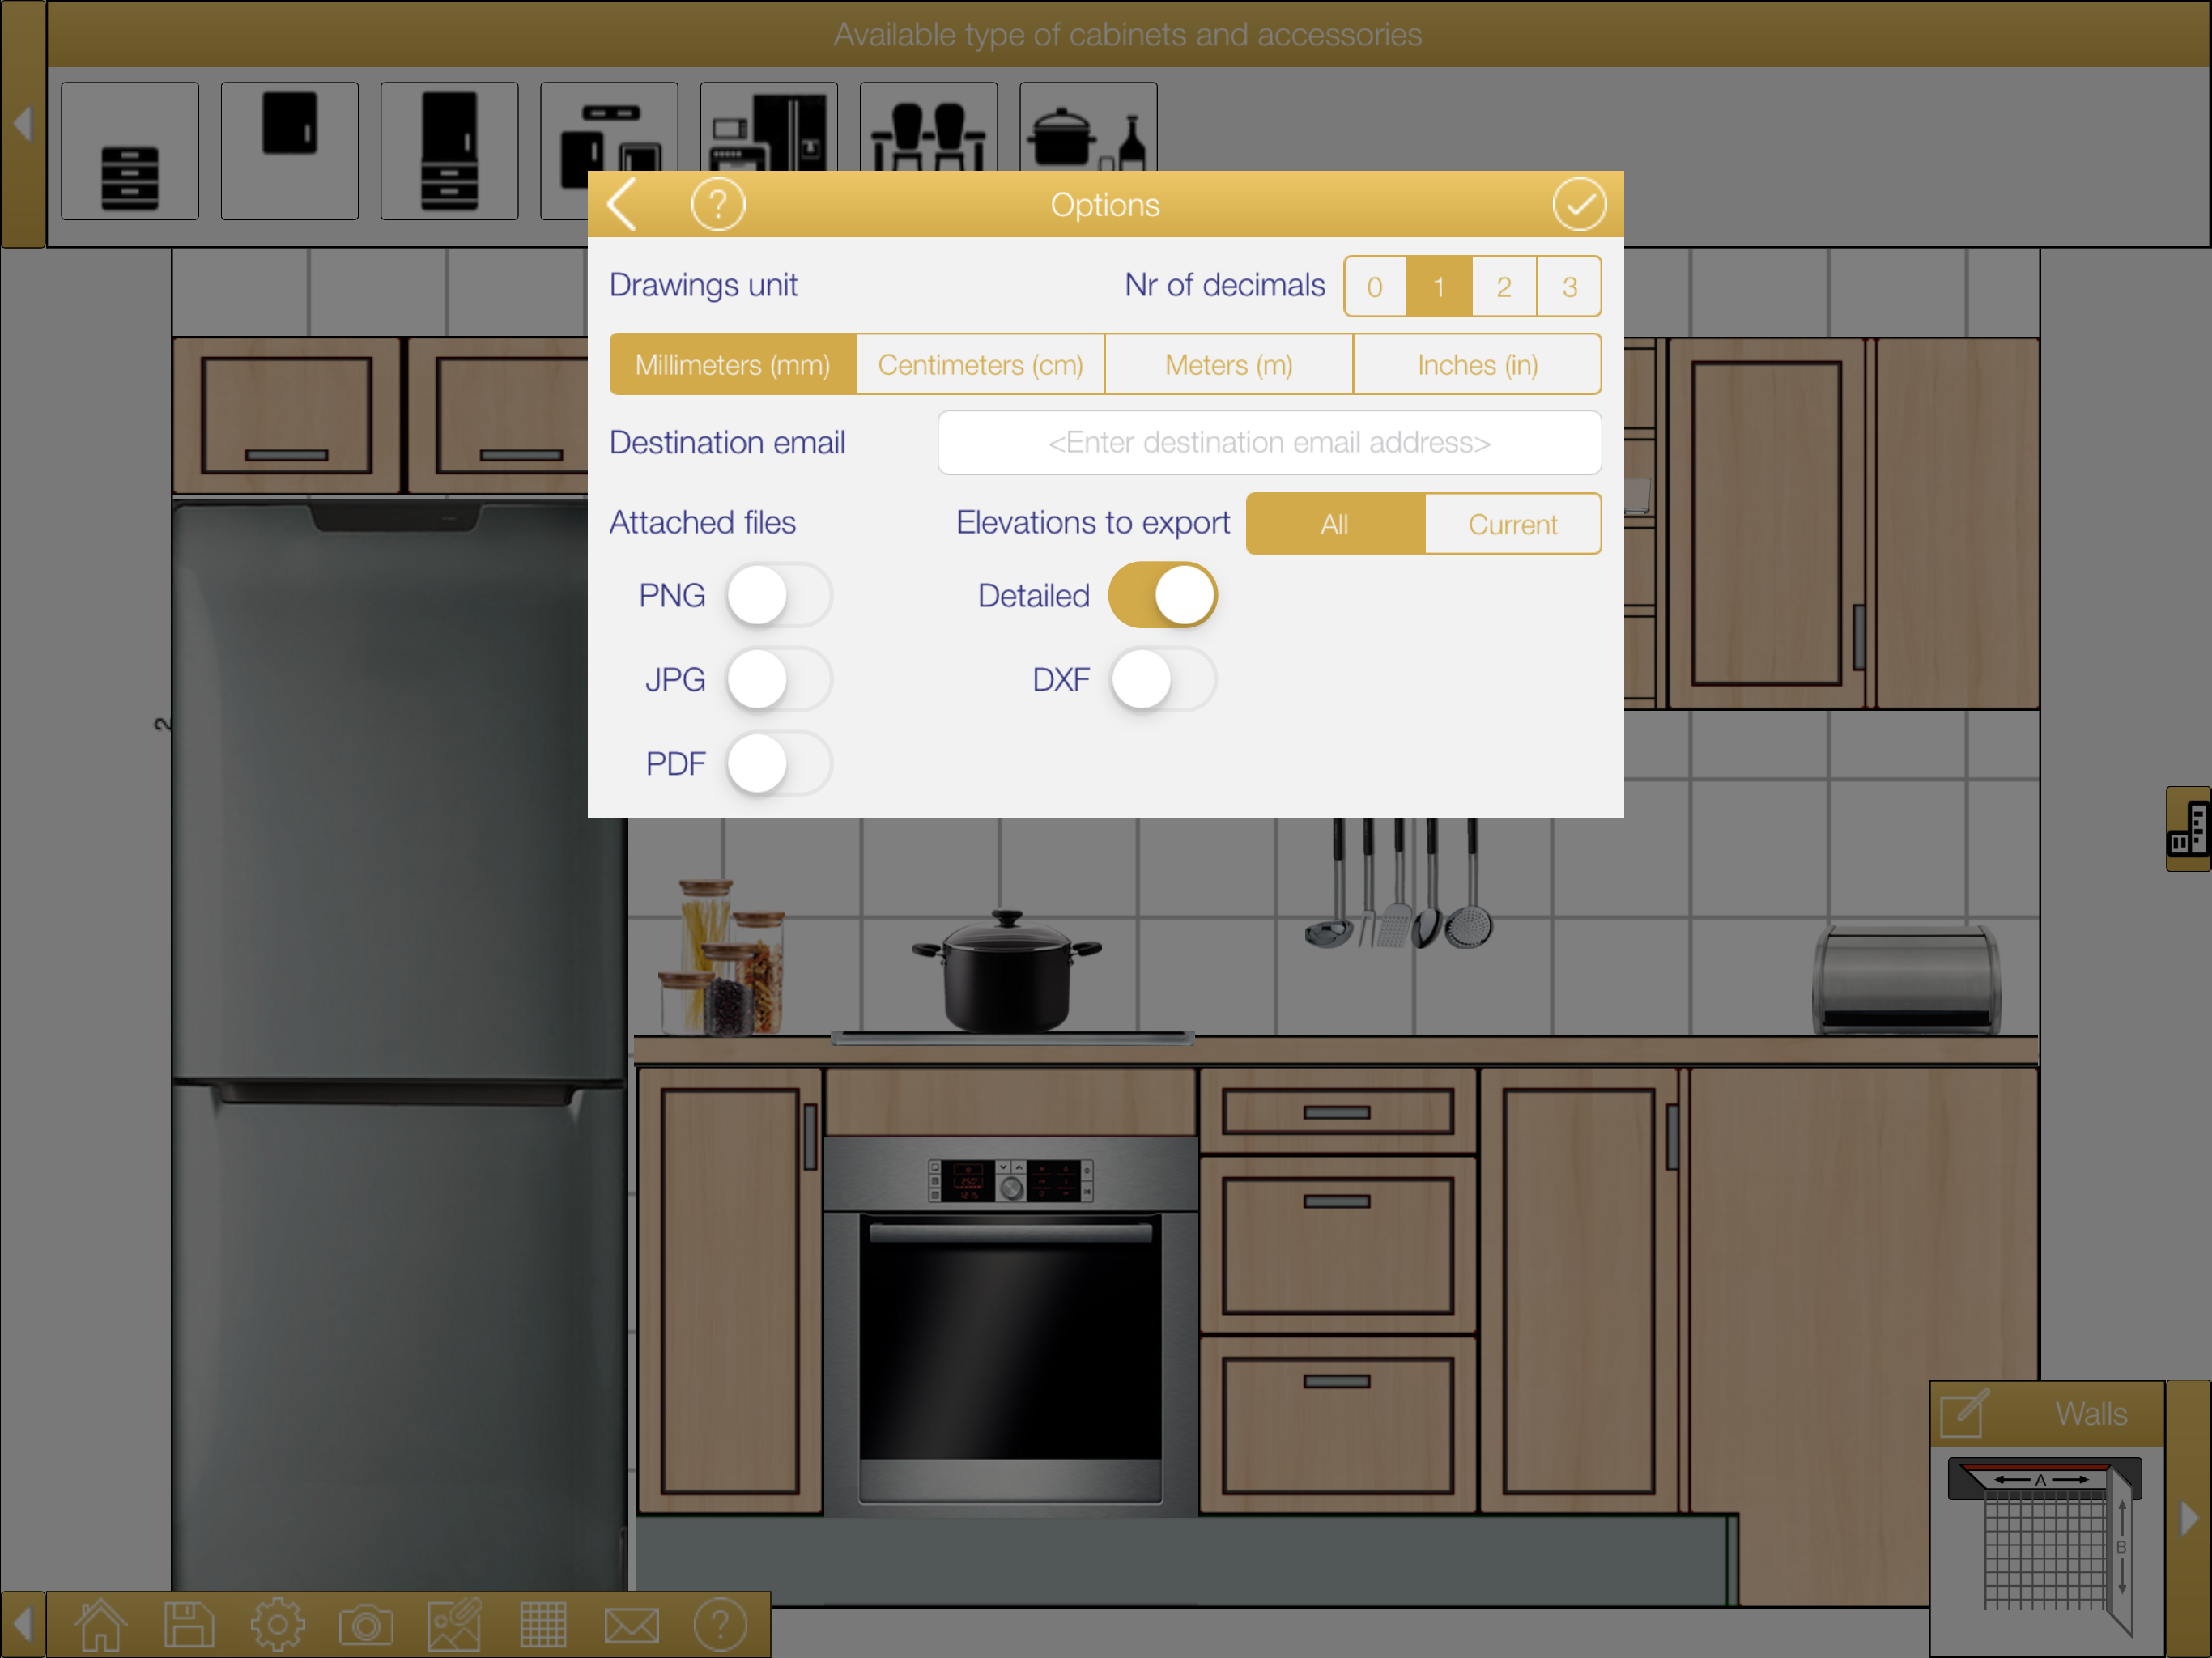Click the checkmark icon to confirm Options
This screenshot has height=1658, width=2212.
point(1578,205)
